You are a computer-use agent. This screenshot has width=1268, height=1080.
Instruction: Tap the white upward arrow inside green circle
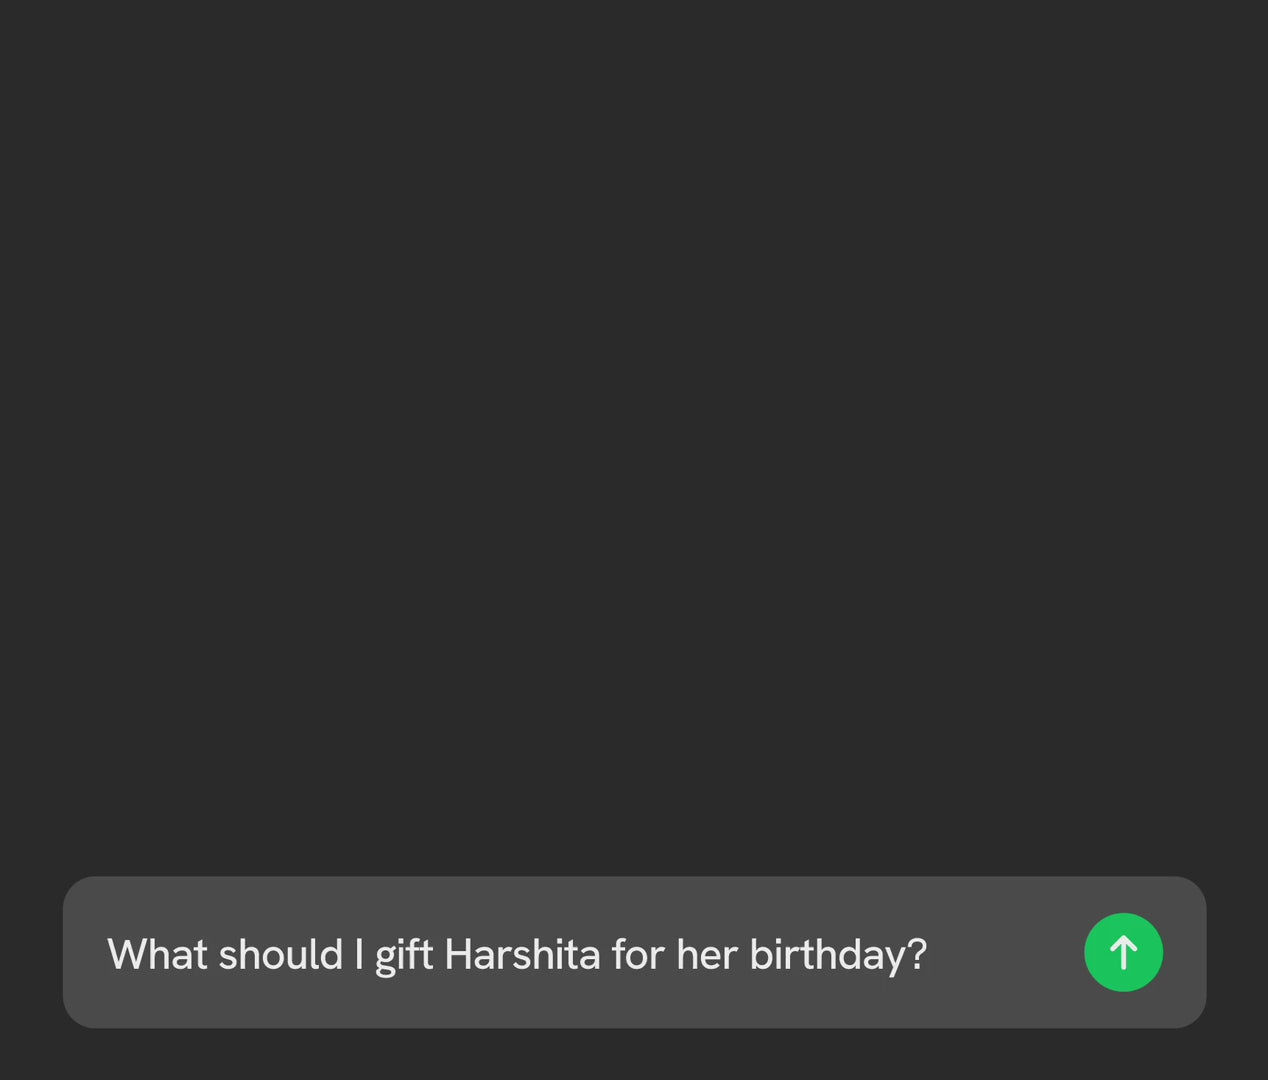pyautogui.click(x=1123, y=952)
